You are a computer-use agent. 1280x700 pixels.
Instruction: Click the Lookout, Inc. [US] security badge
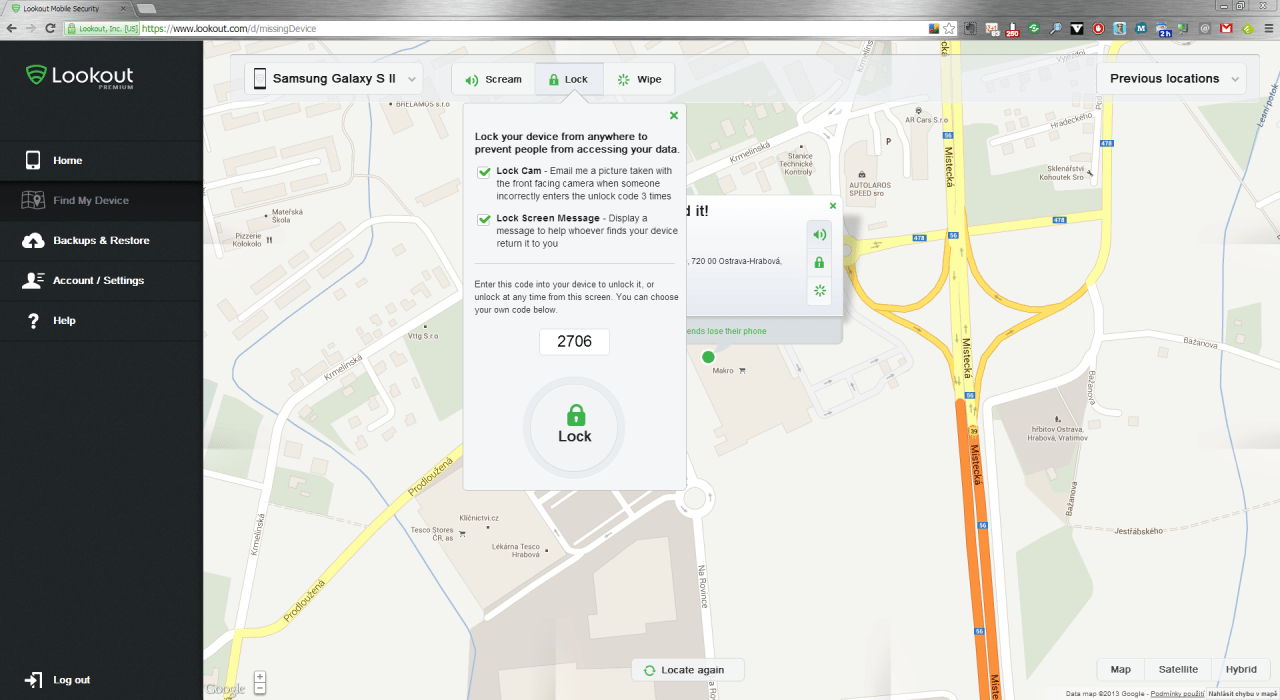[103, 29]
